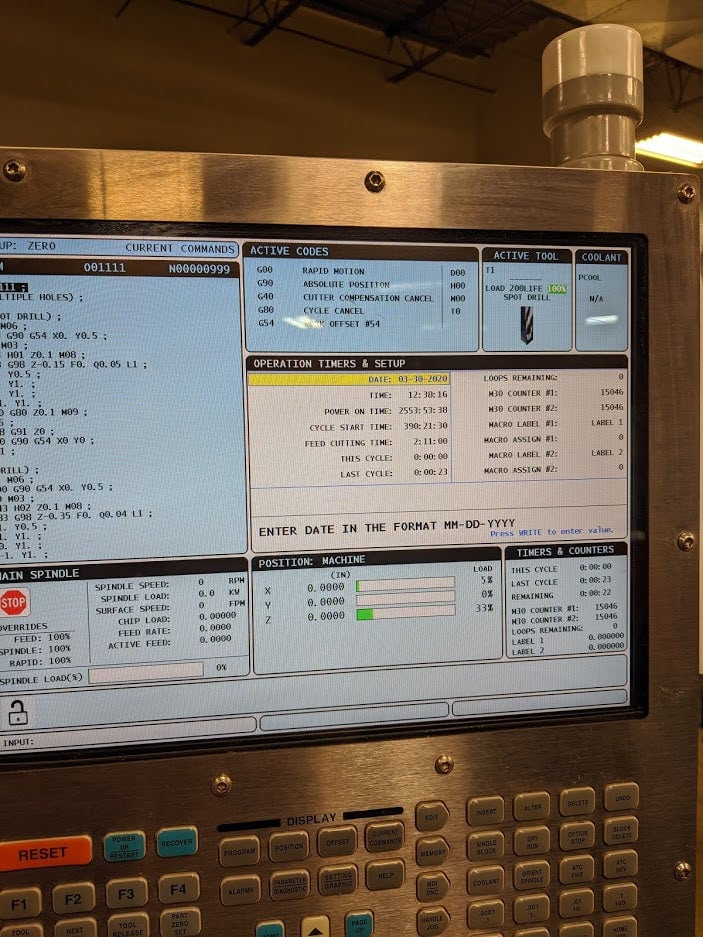Toggle the COOLANT key
Screen dimensions: 703x937
click(486, 881)
